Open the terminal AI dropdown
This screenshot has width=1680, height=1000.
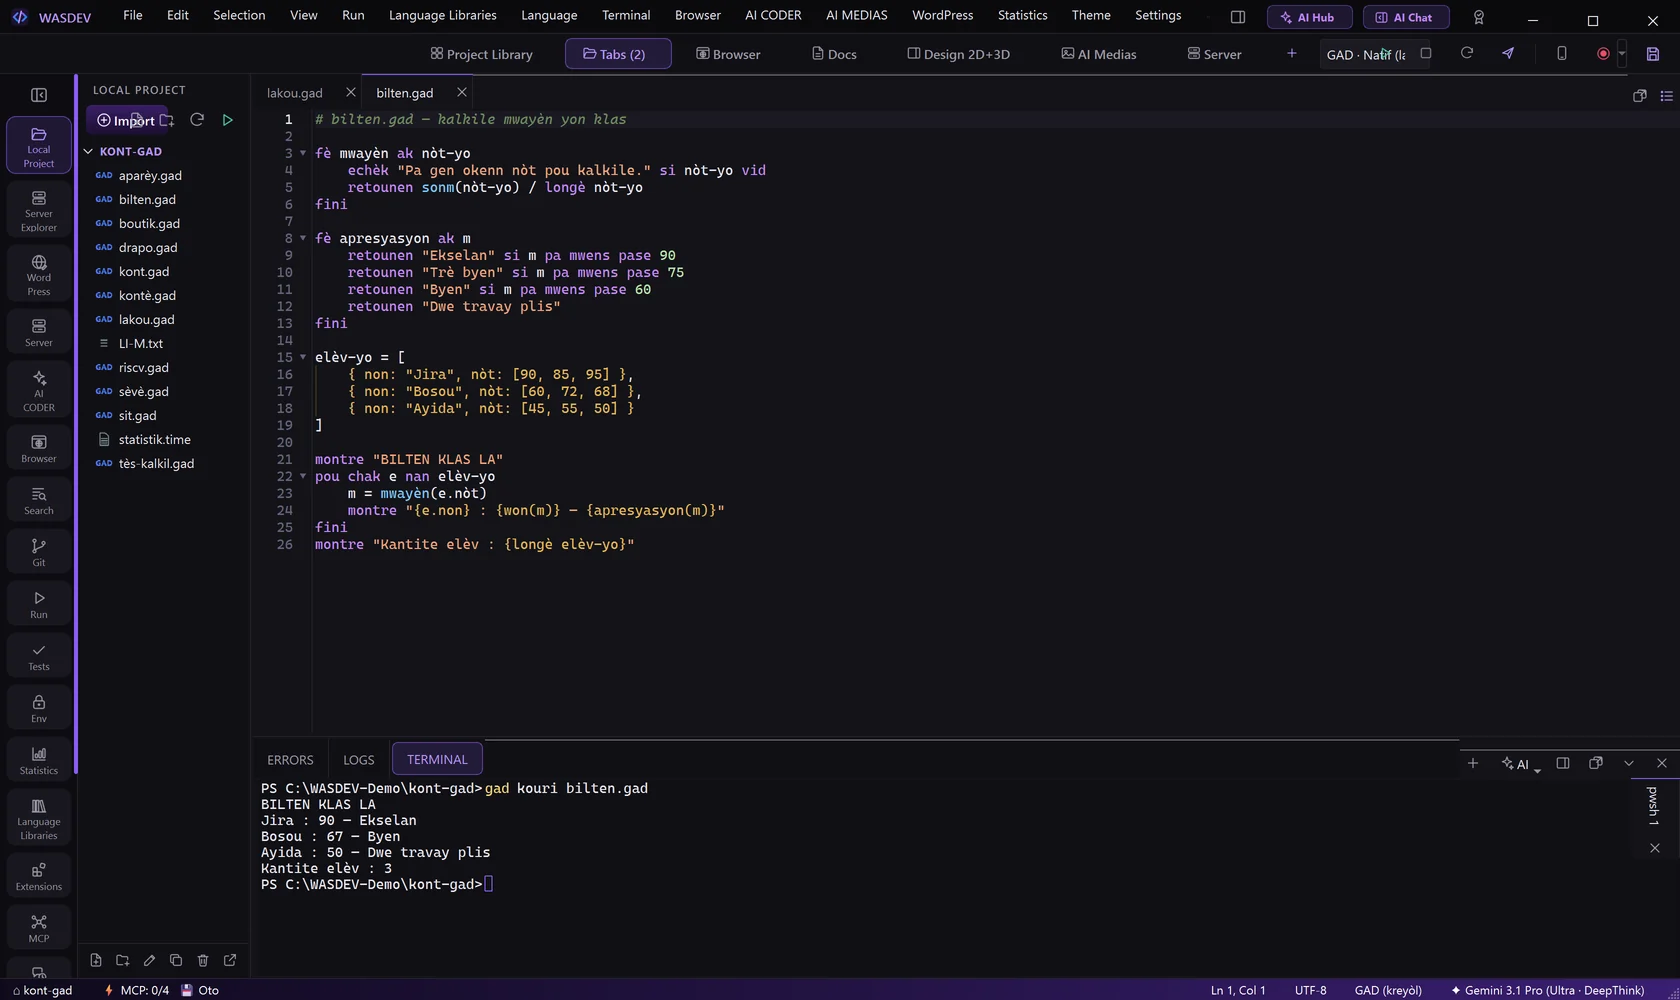1521,764
